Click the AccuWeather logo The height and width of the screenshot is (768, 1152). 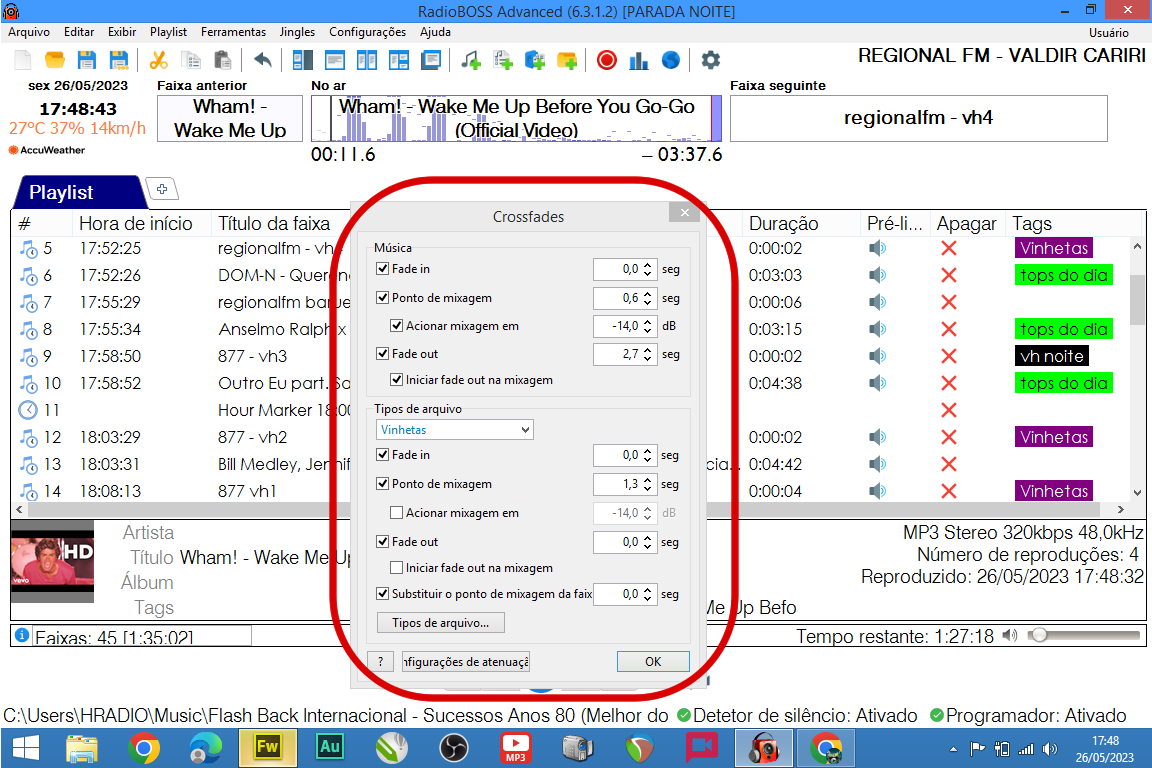[47, 150]
